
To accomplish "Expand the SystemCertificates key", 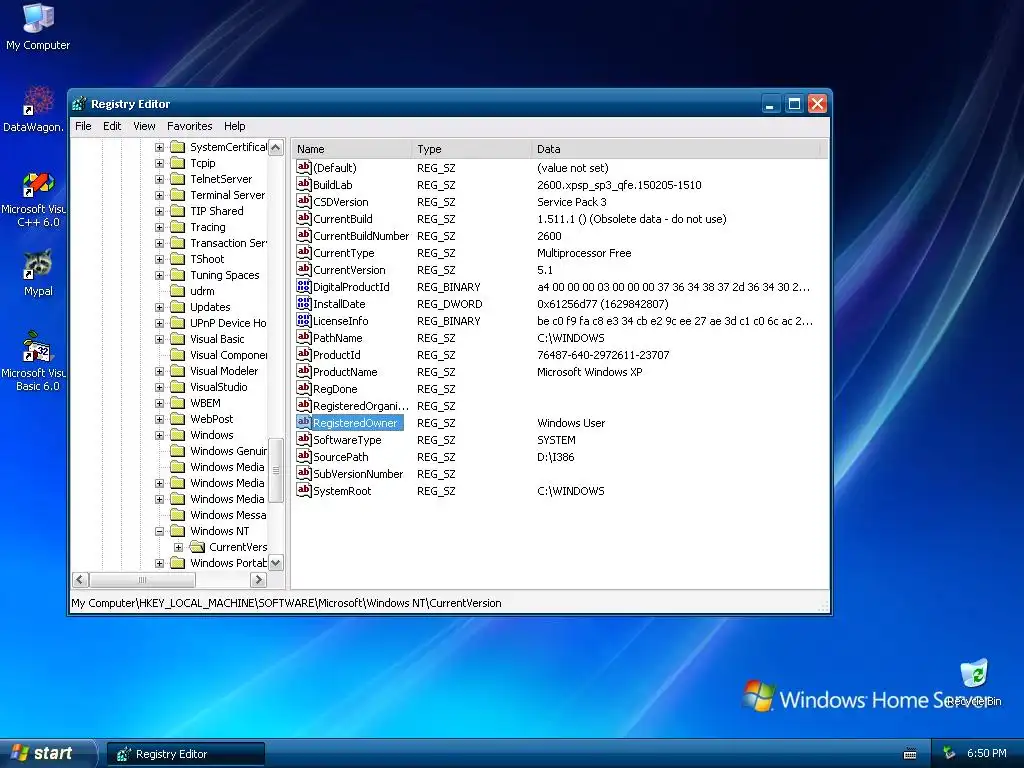I will click(x=159, y=147).
